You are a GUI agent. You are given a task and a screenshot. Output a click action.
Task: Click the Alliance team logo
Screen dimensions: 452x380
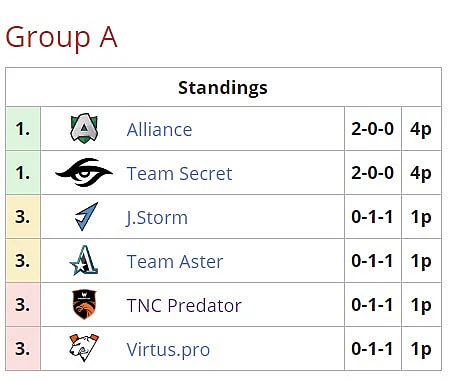(x=84, y=129)
